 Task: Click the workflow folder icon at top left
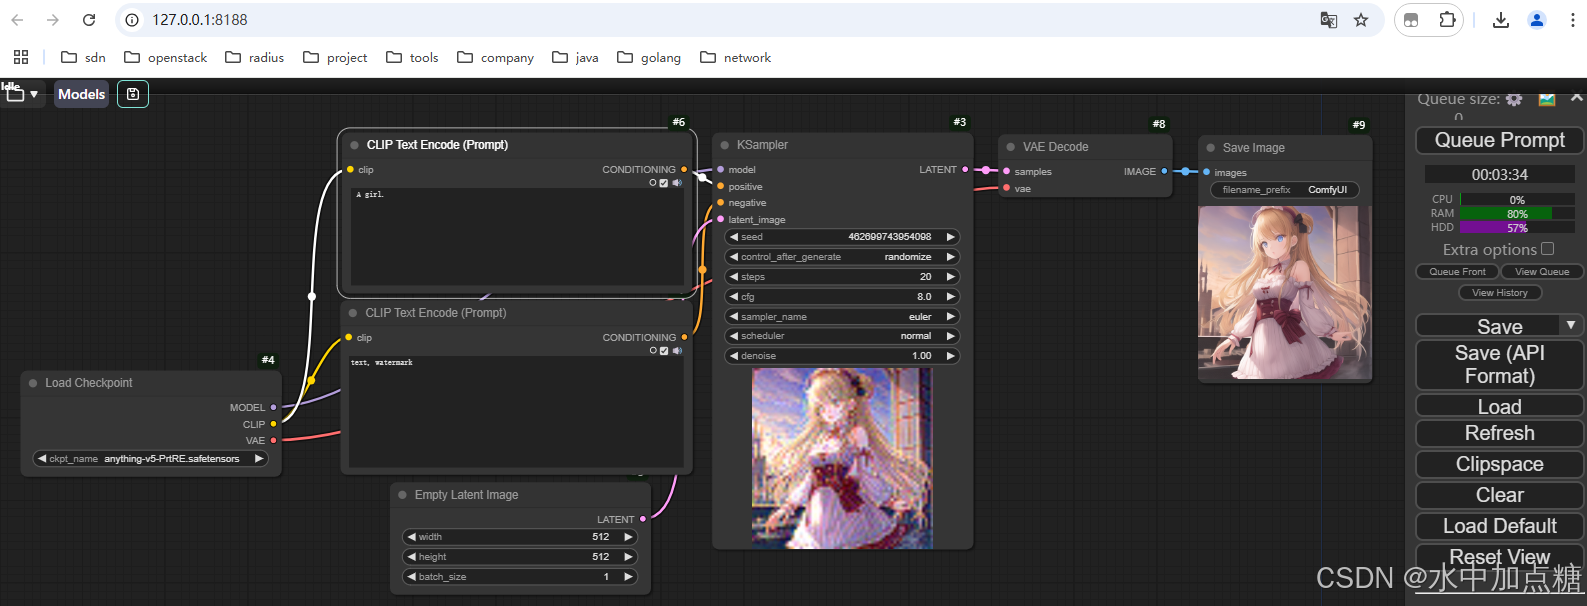click(14, 94)
